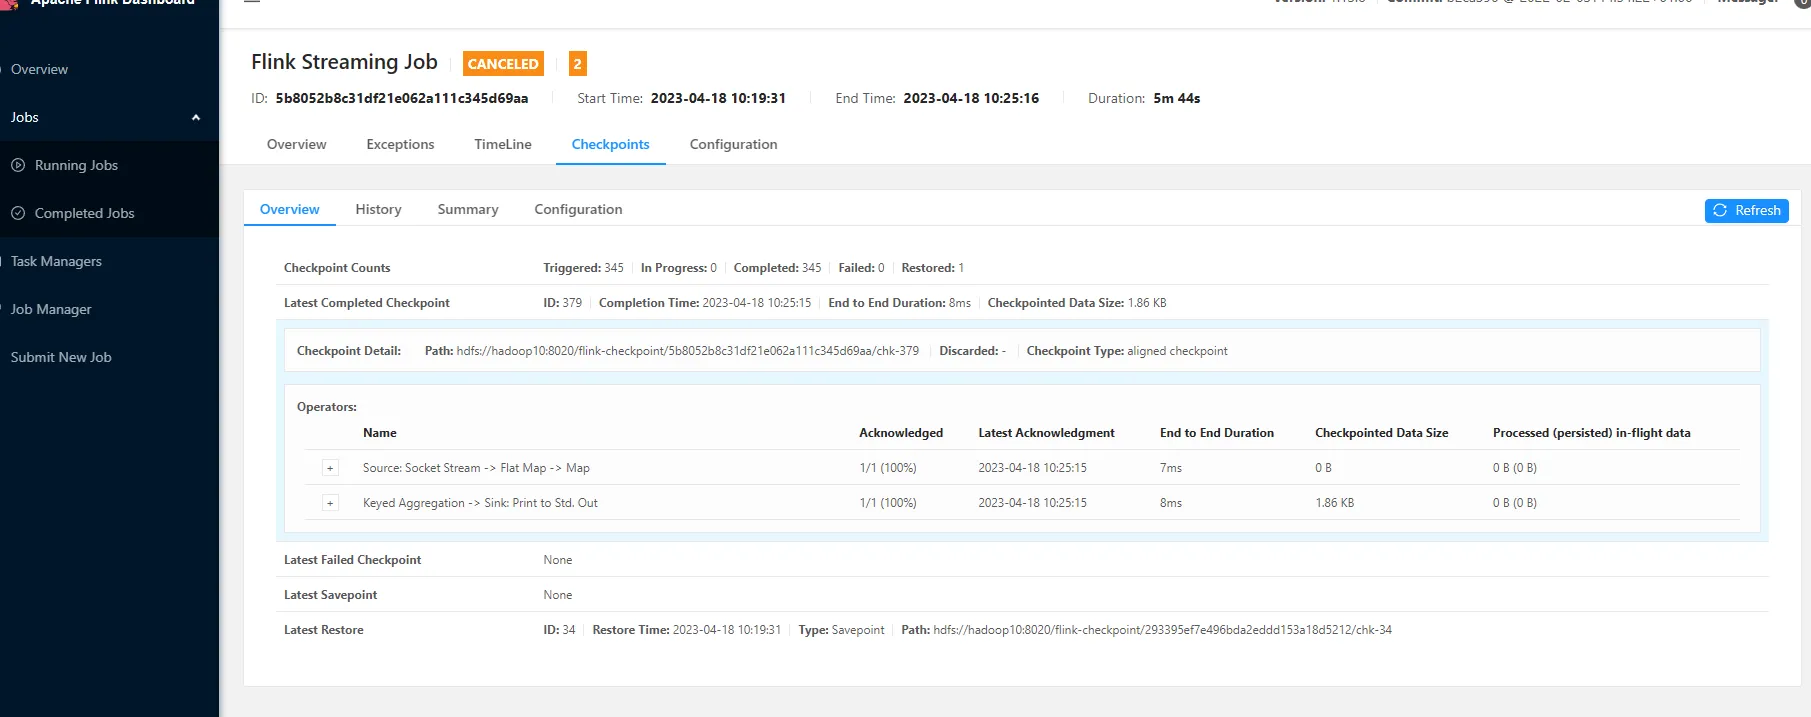Viewport: 1811px width, 717px height.
Task: Click the chk-379 checkpoint path
Action: pos(687,351)
